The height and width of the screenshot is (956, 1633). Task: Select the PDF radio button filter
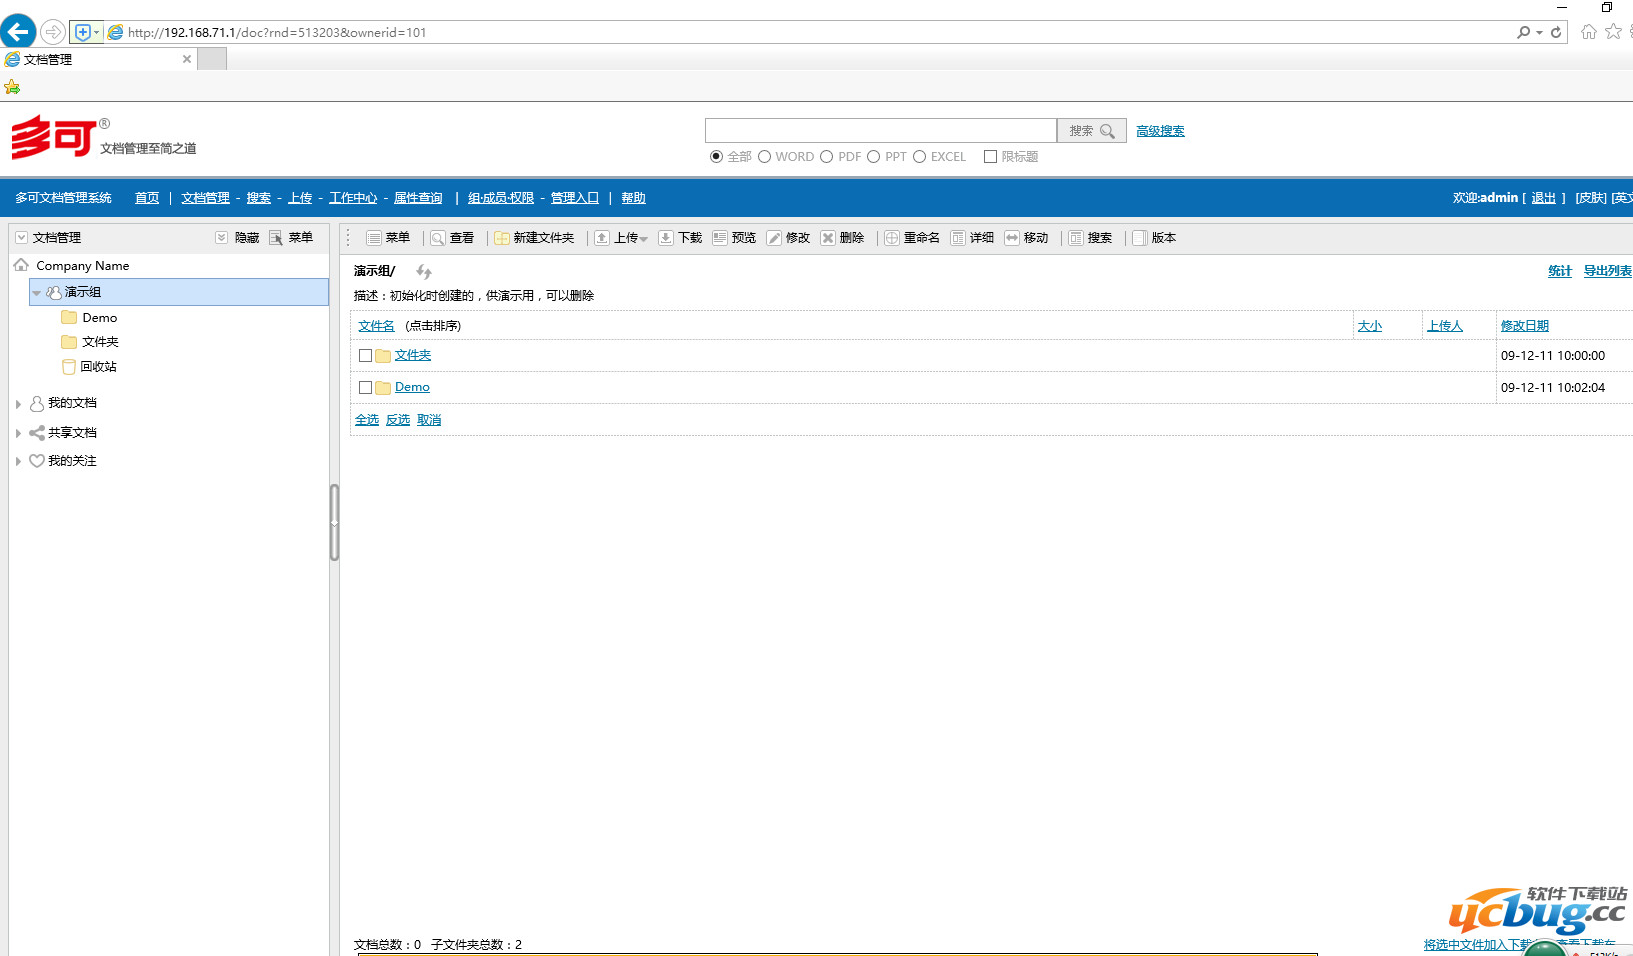tap(826, 157)
